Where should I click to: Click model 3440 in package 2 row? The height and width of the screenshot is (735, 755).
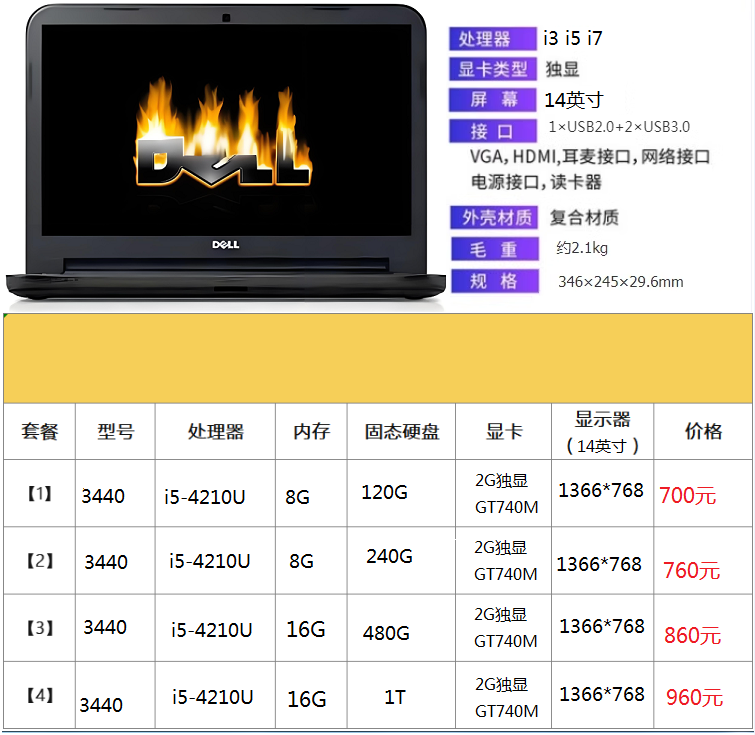pos(106,562)
